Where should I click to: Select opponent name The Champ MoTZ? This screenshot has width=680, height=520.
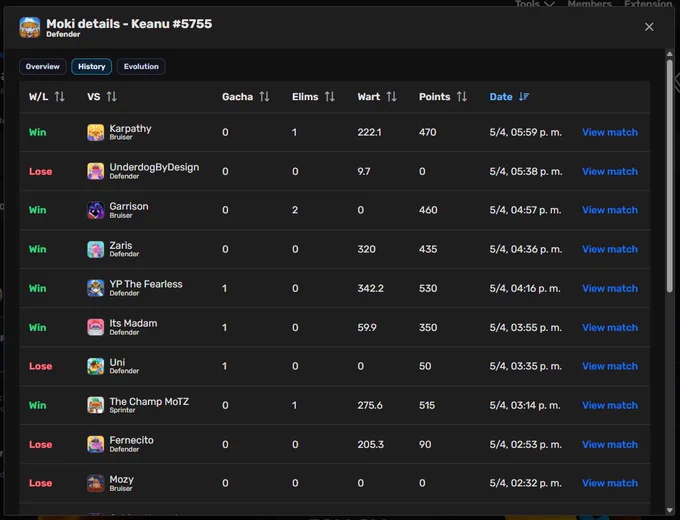pyautogui.click(x=149, y=402)
